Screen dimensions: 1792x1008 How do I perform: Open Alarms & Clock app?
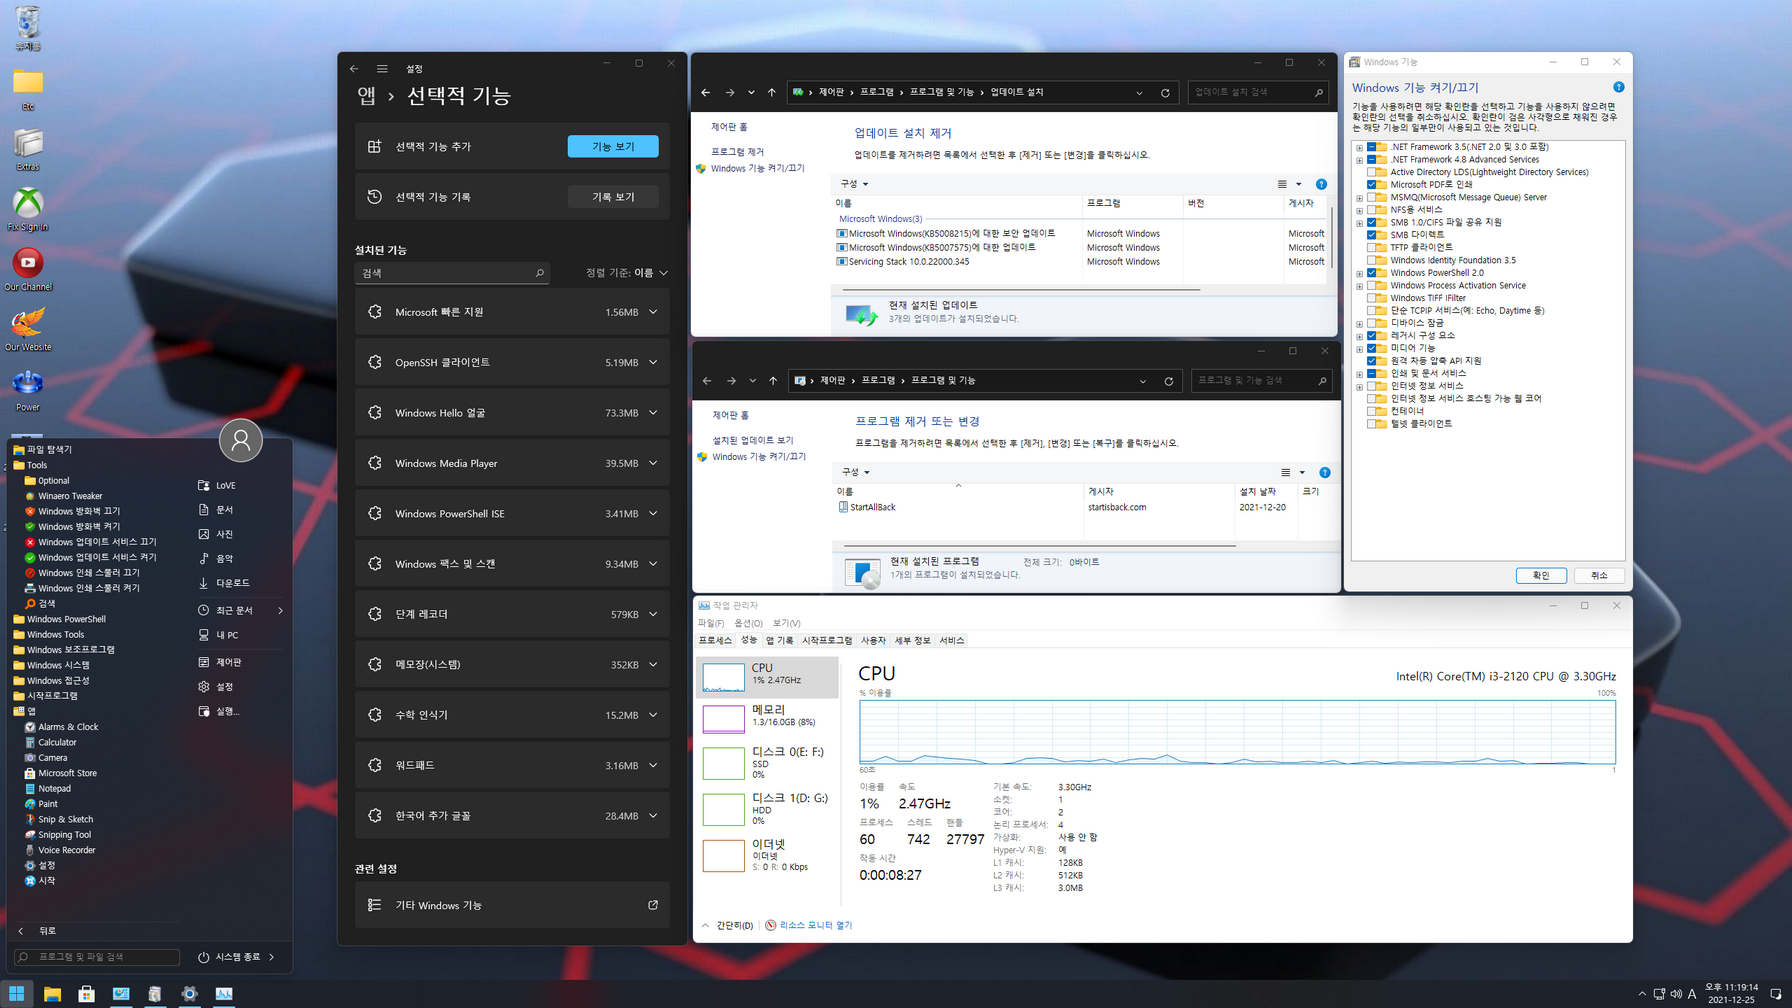[x=61, y=727]
